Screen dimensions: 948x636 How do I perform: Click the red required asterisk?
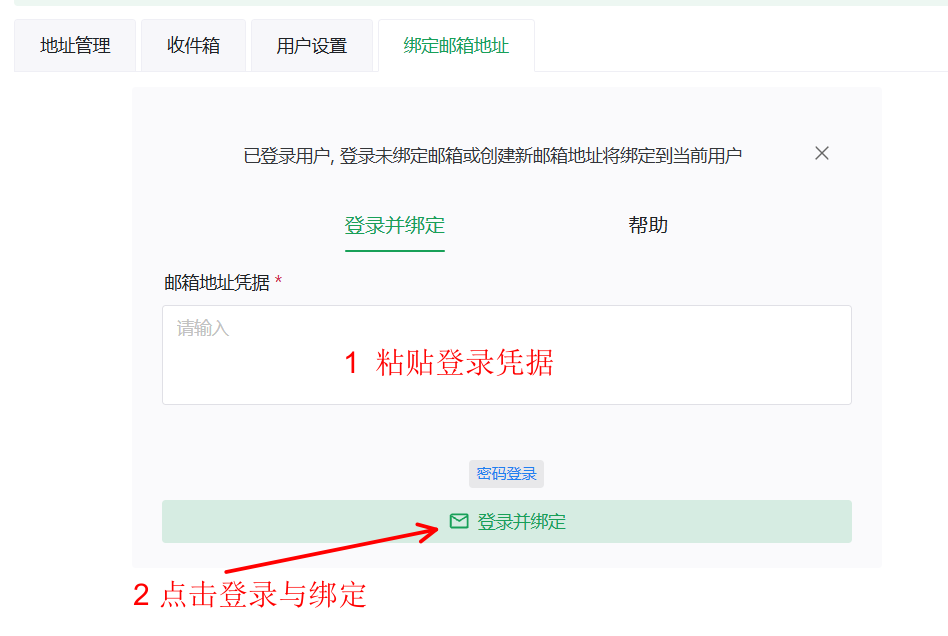pos(279,283)
